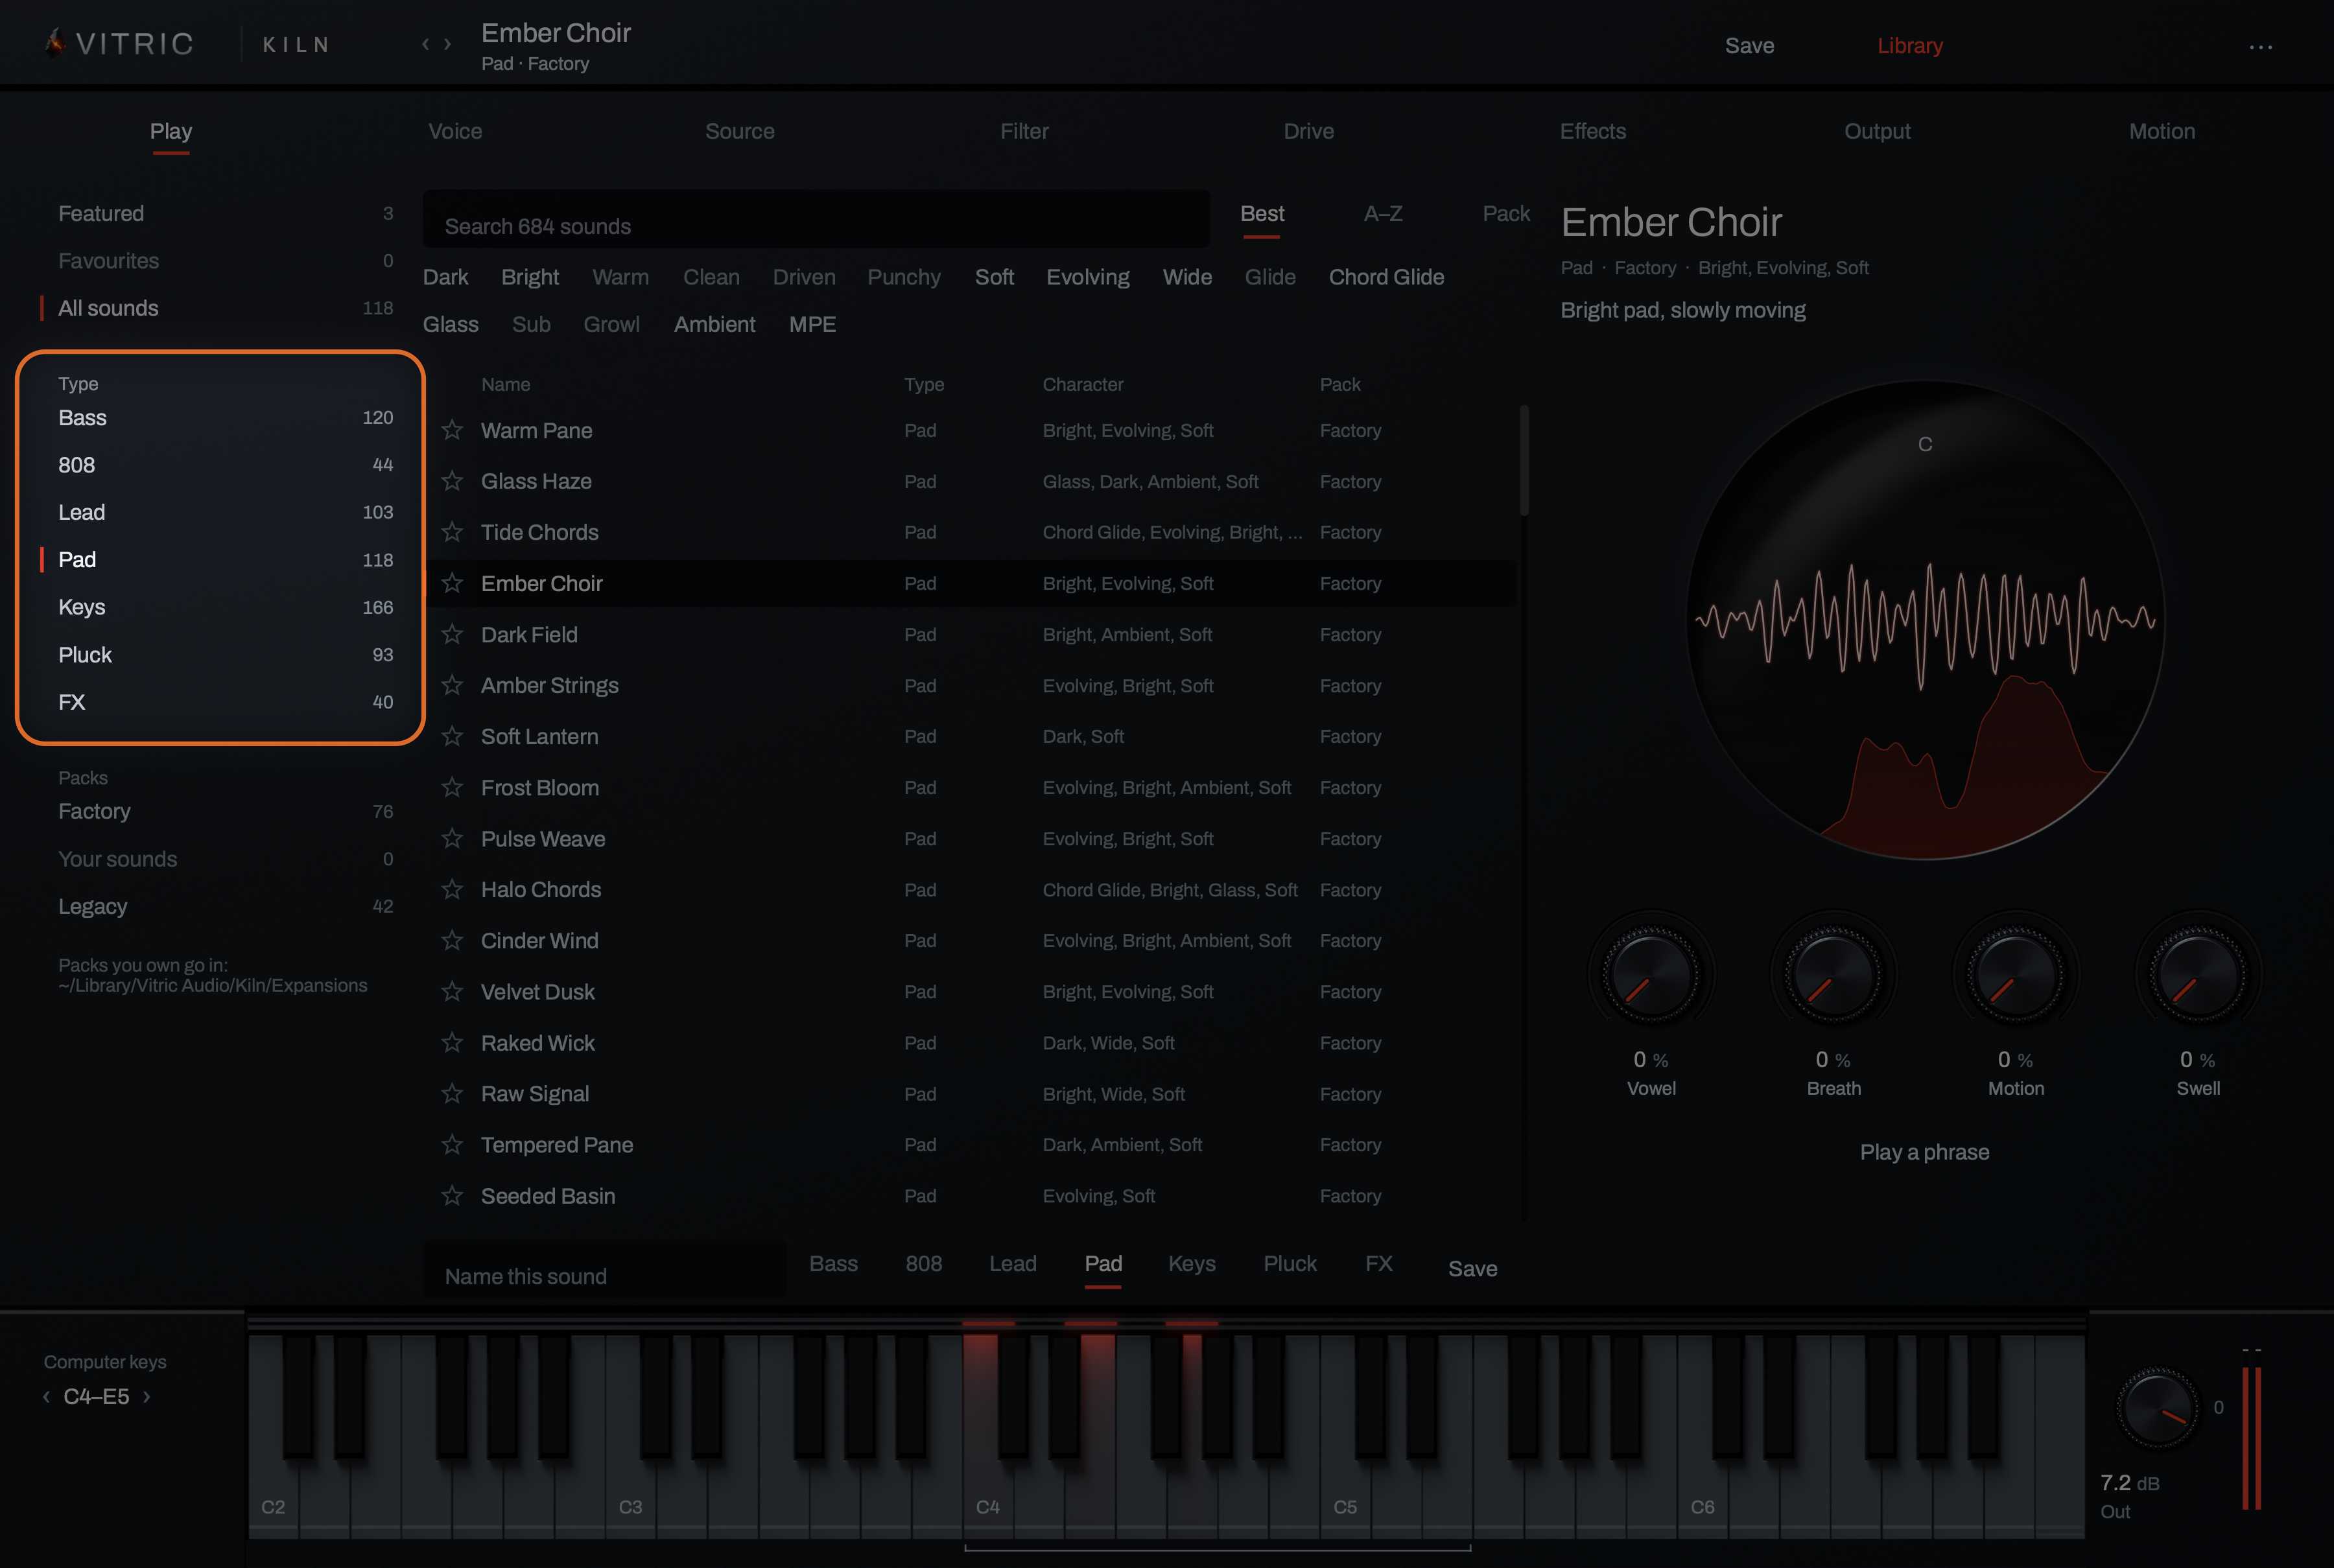
Task: Switch to the Effects tab
Action: (x=1593, y=131)
